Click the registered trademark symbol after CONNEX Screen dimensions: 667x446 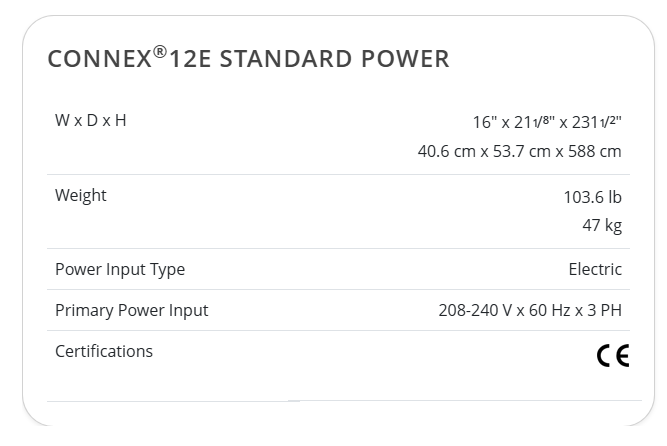[x=160, y=52]
